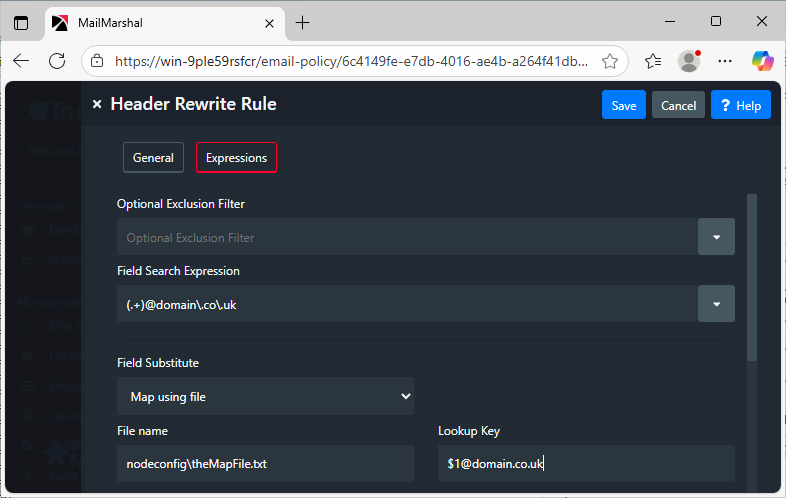This screenshot has height=498, width=786.
Task: Refresh the page with reload icon
Action: [x=57, y=61]
